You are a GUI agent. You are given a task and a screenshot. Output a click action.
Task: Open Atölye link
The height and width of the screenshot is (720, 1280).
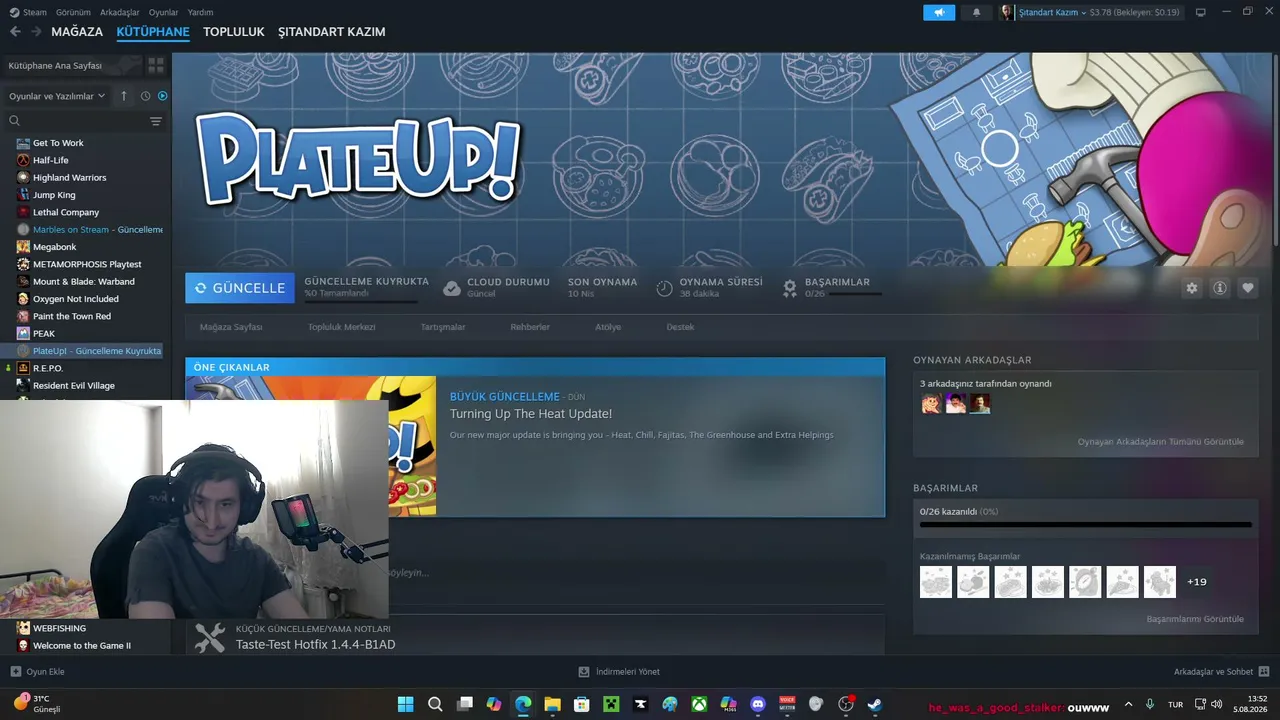coord(608,327)
